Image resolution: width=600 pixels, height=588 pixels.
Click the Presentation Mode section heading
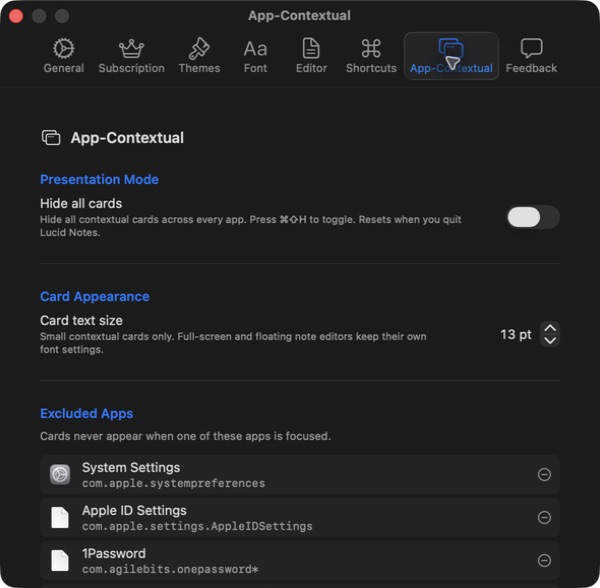tap(99, 179)
